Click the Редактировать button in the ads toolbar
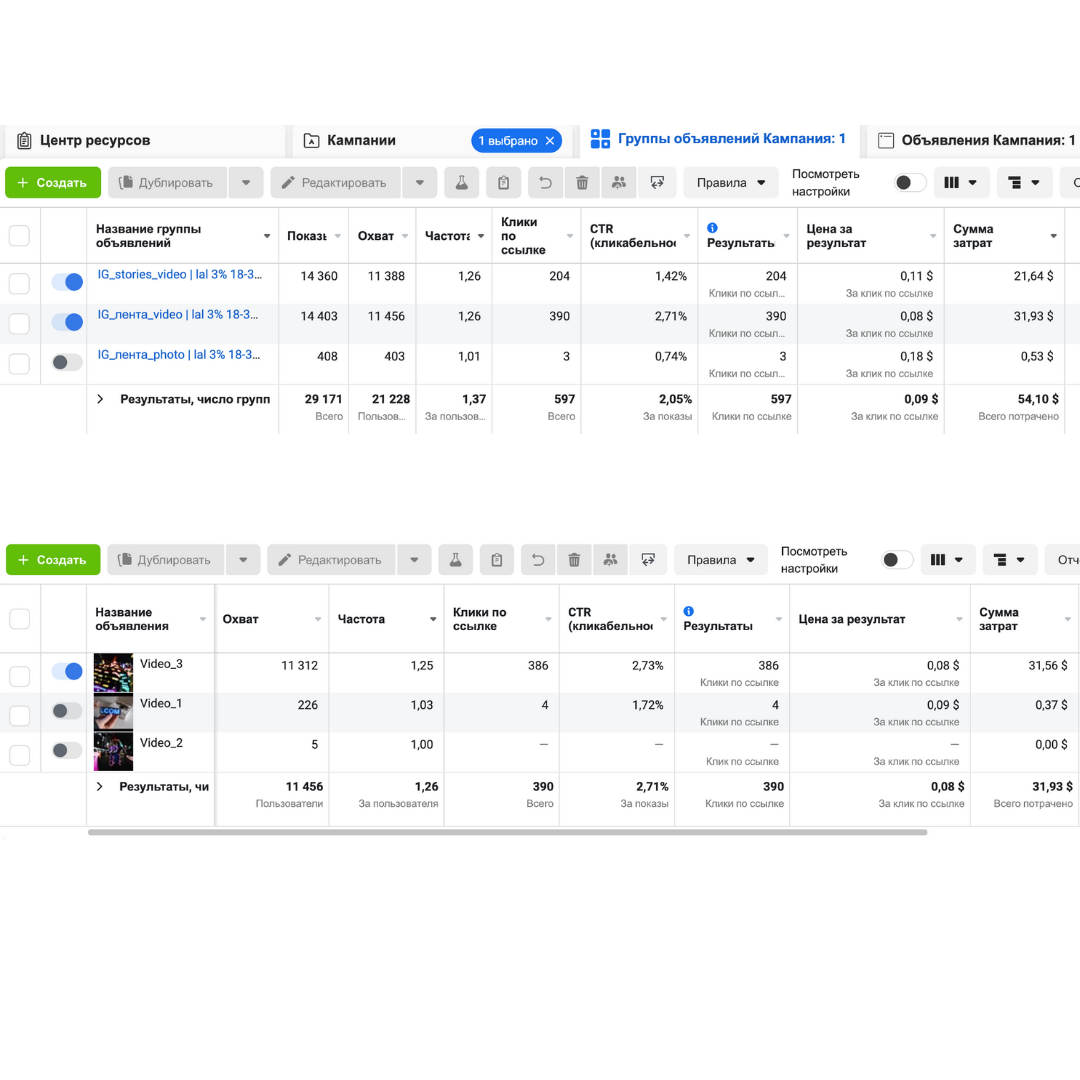 pos(331,560)
